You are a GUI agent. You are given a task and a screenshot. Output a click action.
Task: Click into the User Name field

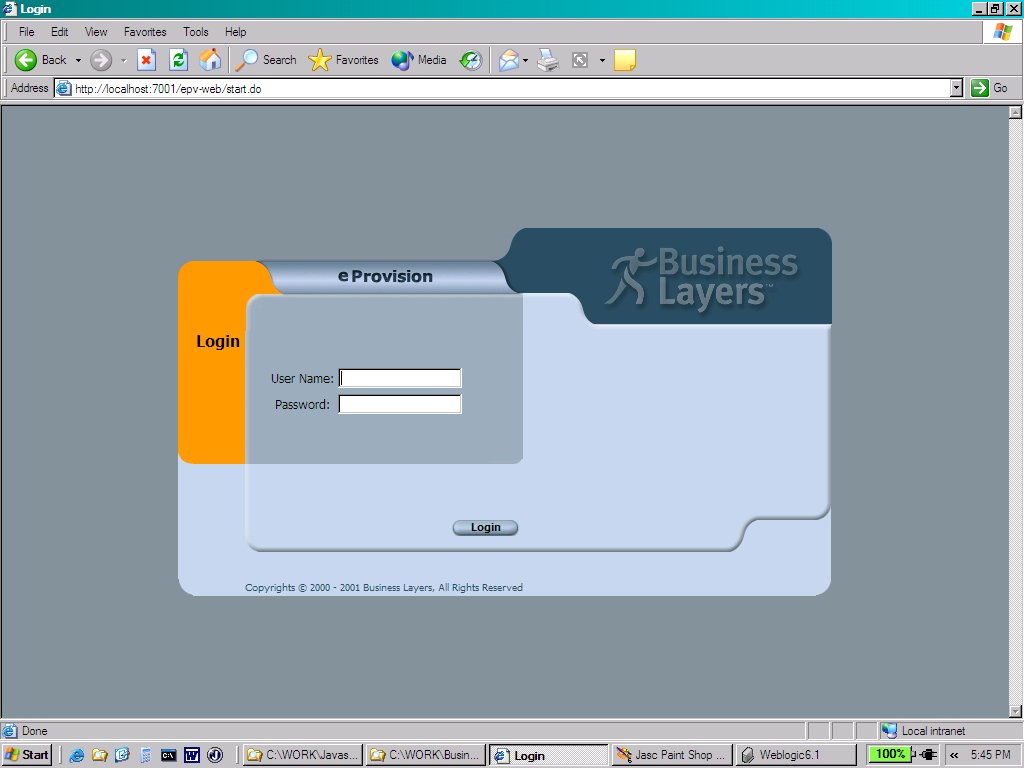[x=400, y=378]
